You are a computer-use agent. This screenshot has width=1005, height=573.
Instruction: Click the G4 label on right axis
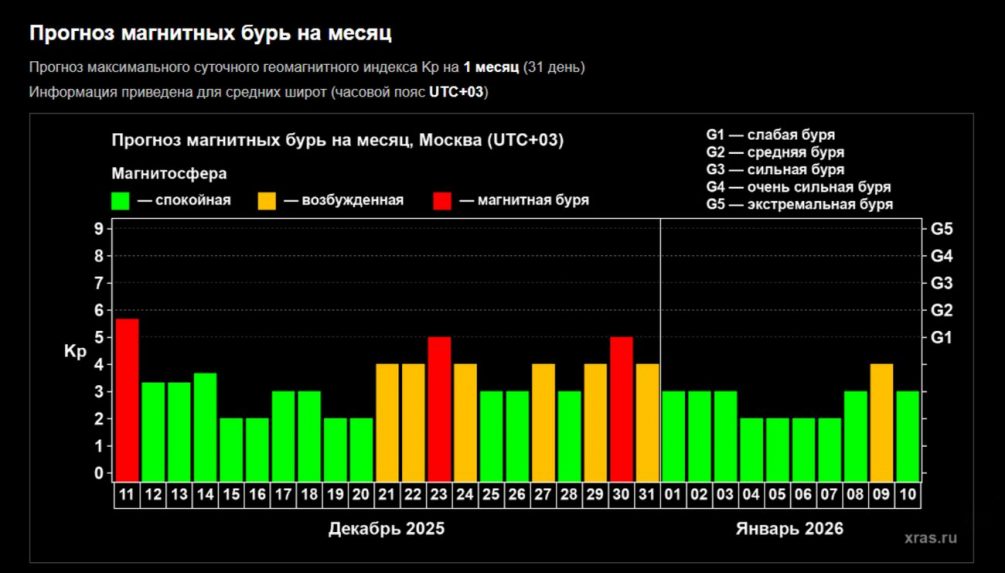pos(942,256)
